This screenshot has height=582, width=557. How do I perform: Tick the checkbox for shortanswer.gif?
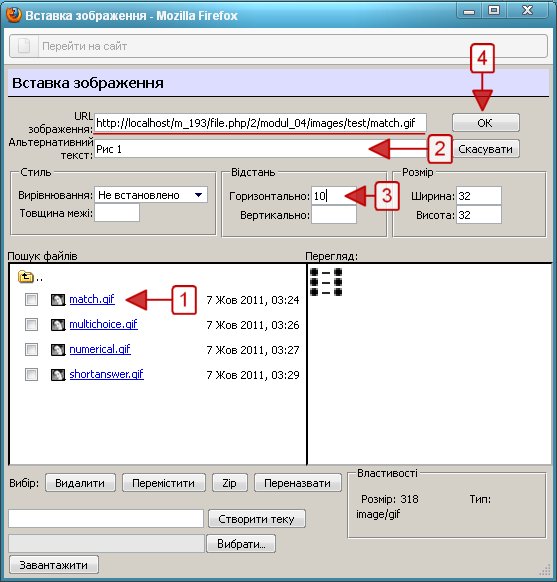[x=31, y=374]
